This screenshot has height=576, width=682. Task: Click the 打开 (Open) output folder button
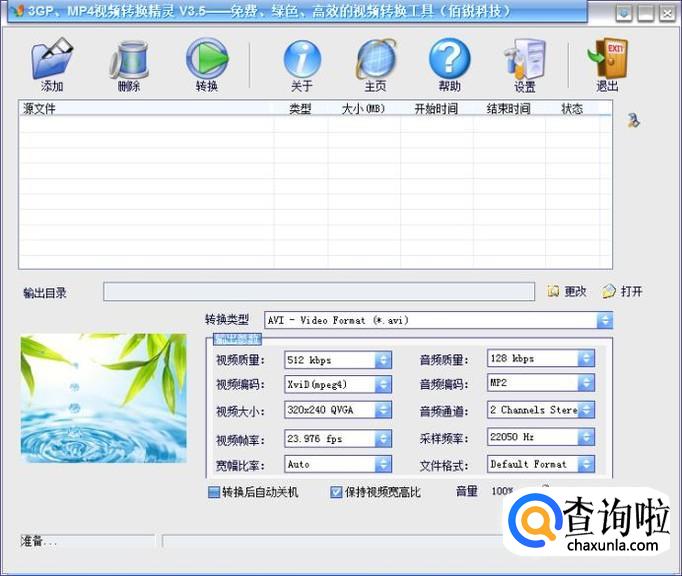coord(622,291)
